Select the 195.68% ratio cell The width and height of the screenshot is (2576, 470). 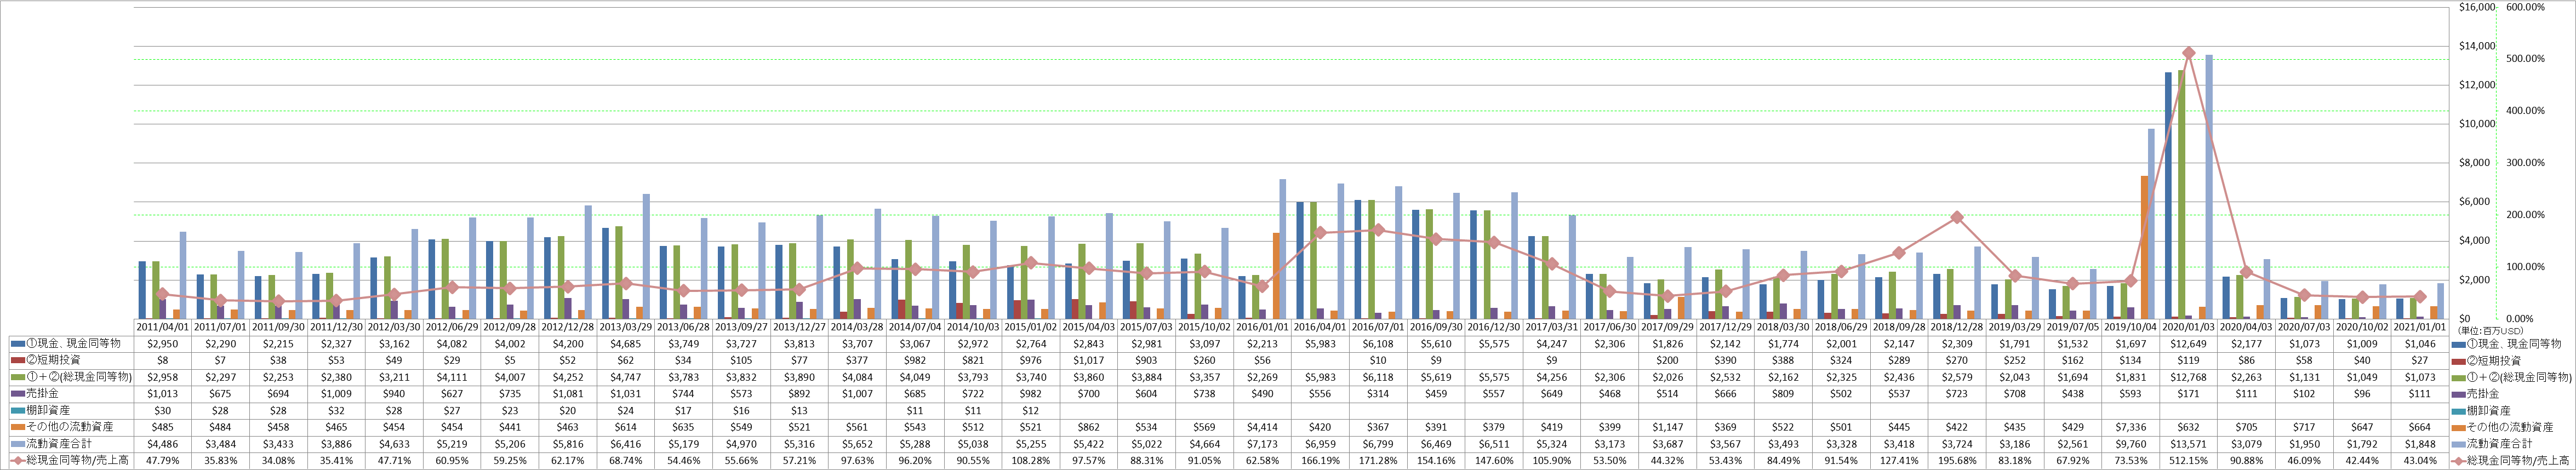[x=1957, y=460]
